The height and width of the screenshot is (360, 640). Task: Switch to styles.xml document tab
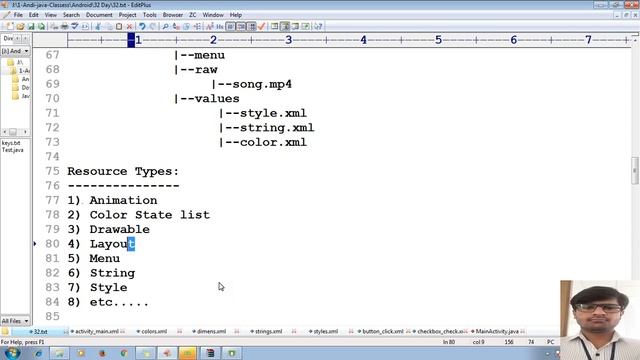coord(325,331)
